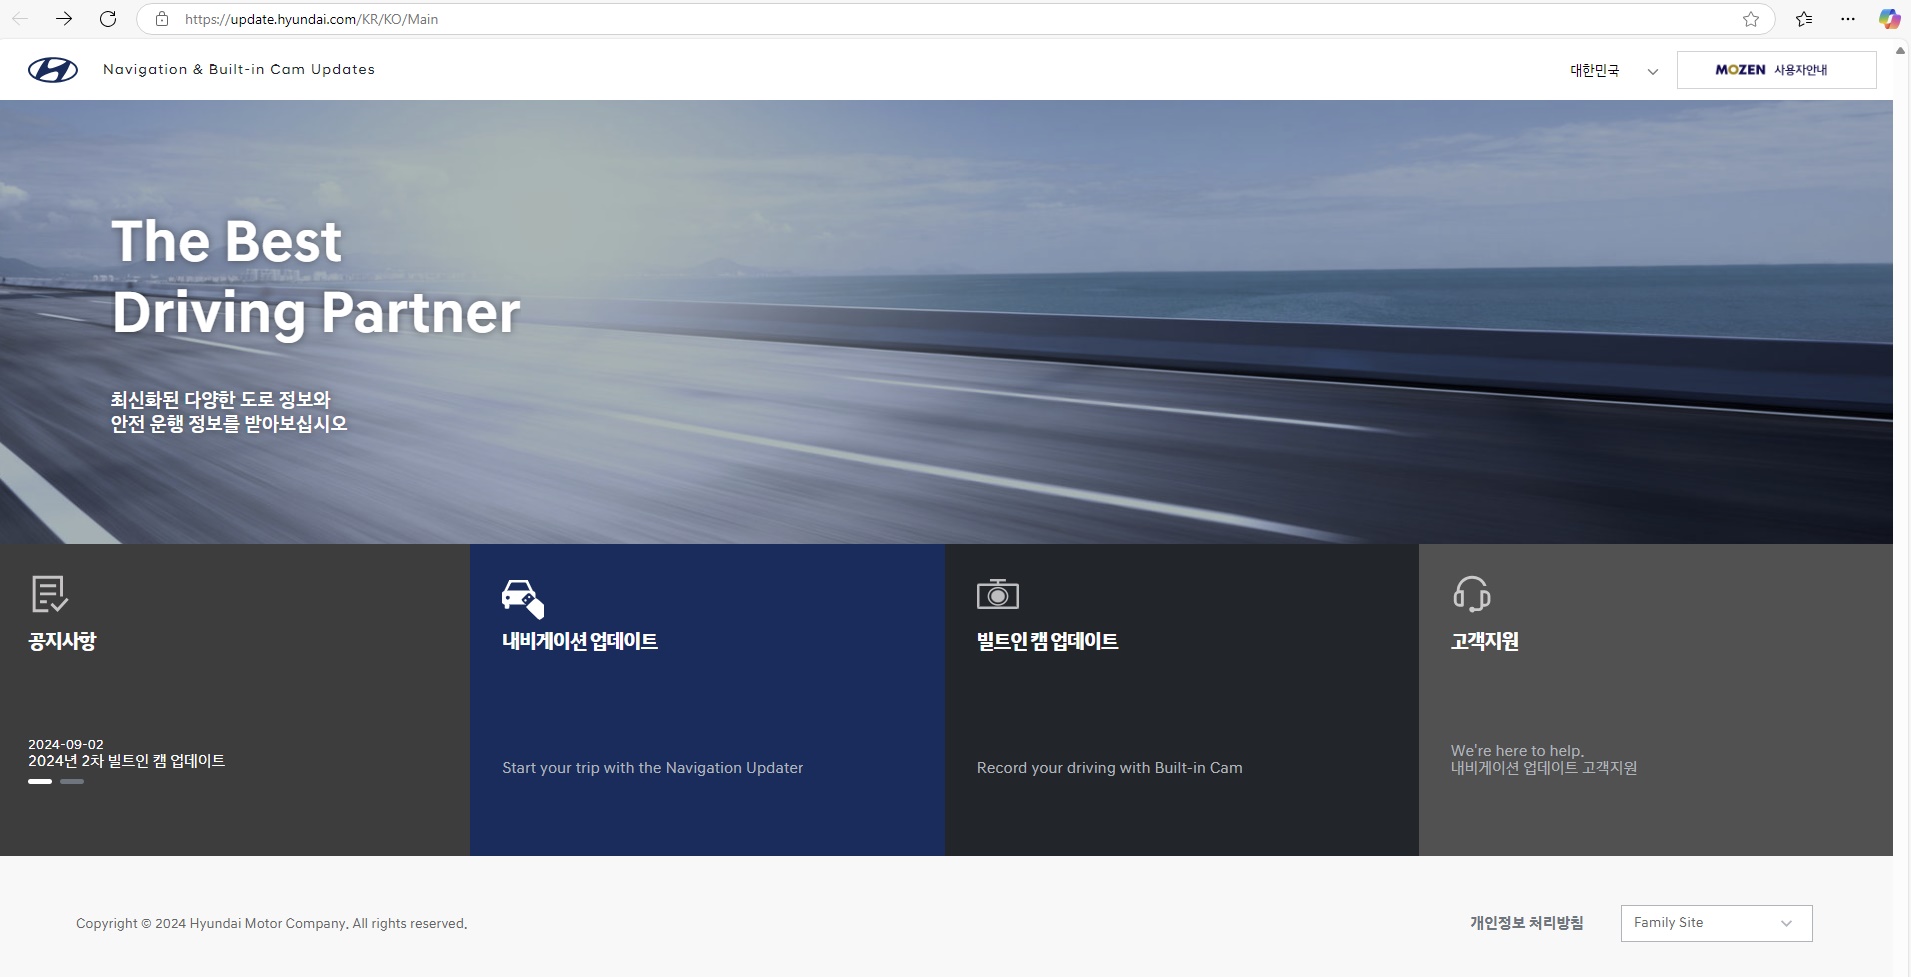Click Navigation & Built-in Cam Updates title
The width and height of the screenshot is (1911, 977).
239,70
